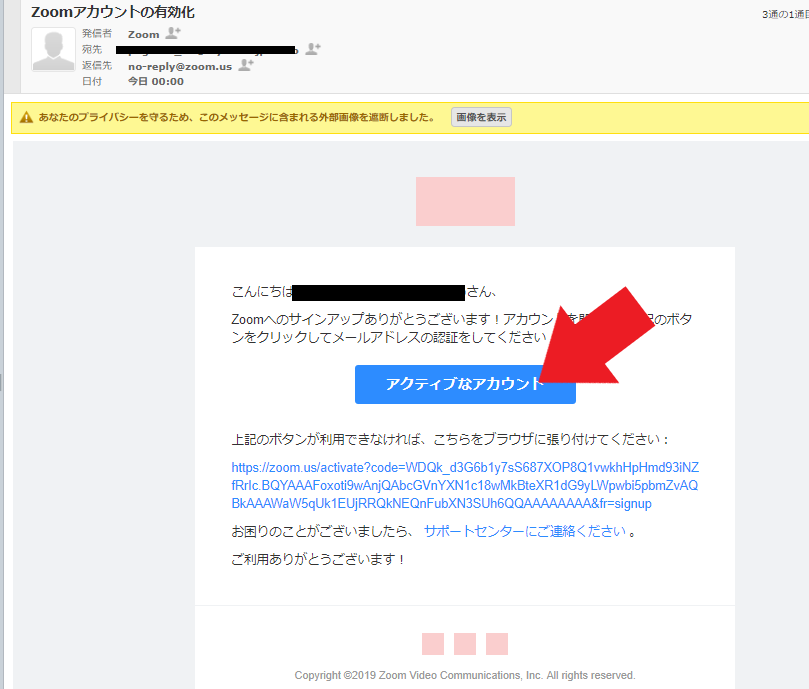The width and height of the screenshot is (809, 689).
Task: Click the 画像を表示 button
Action: pyautogui.click(x=481, y=117)
